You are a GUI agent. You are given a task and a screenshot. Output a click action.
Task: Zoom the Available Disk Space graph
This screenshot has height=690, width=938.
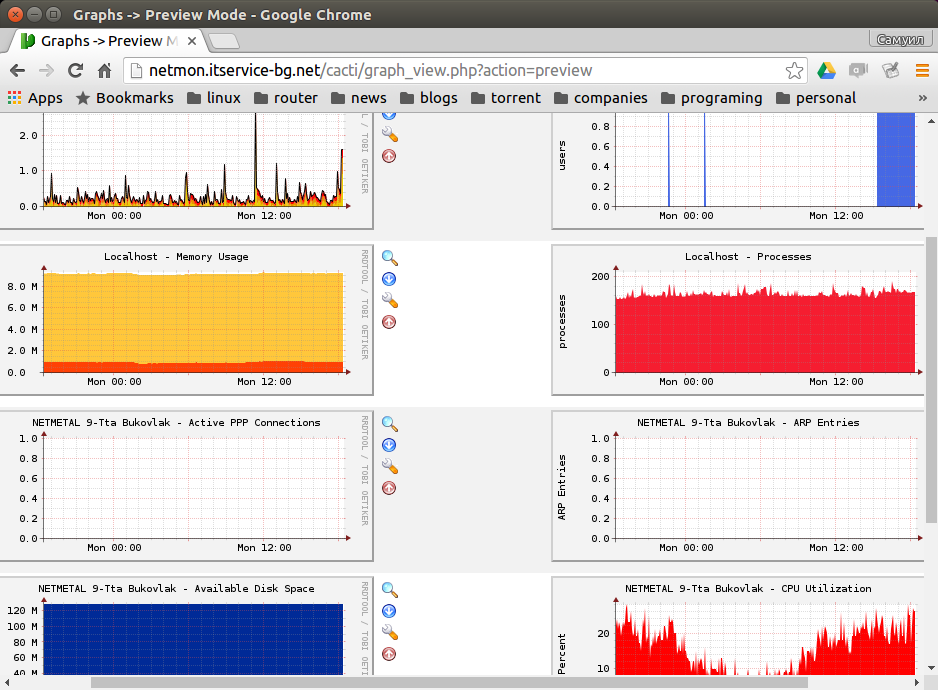389,590
